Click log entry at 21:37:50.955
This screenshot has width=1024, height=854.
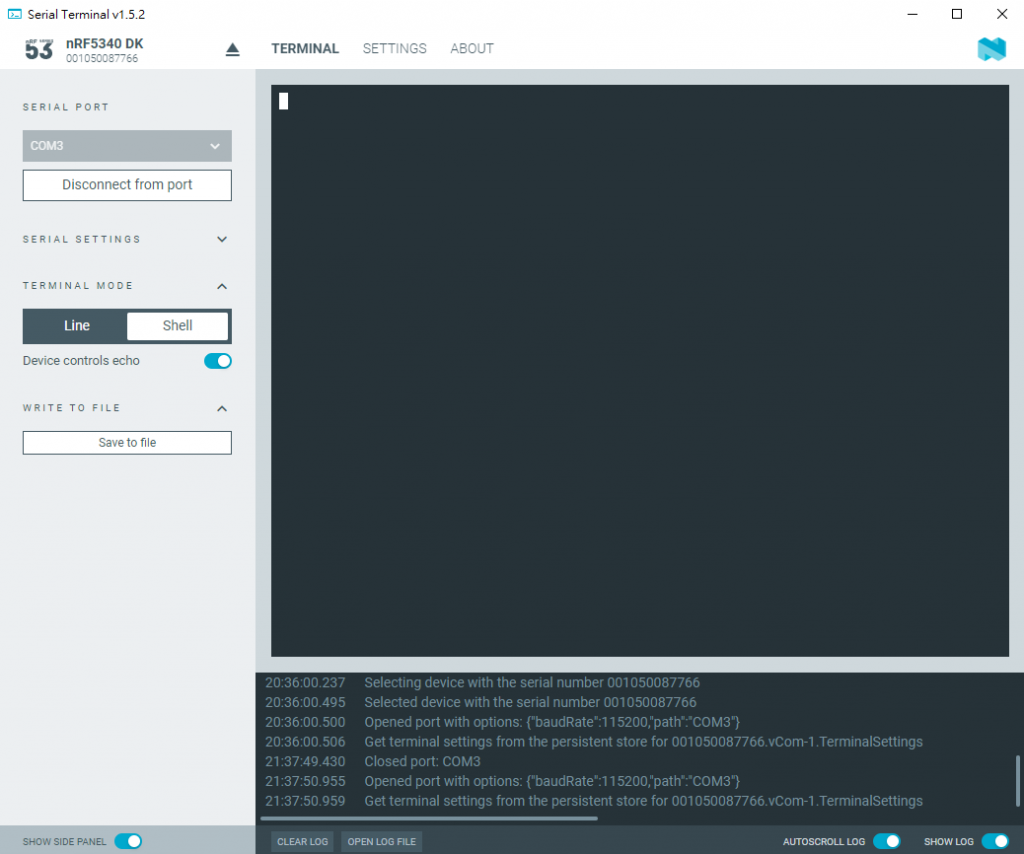[502, 781]
